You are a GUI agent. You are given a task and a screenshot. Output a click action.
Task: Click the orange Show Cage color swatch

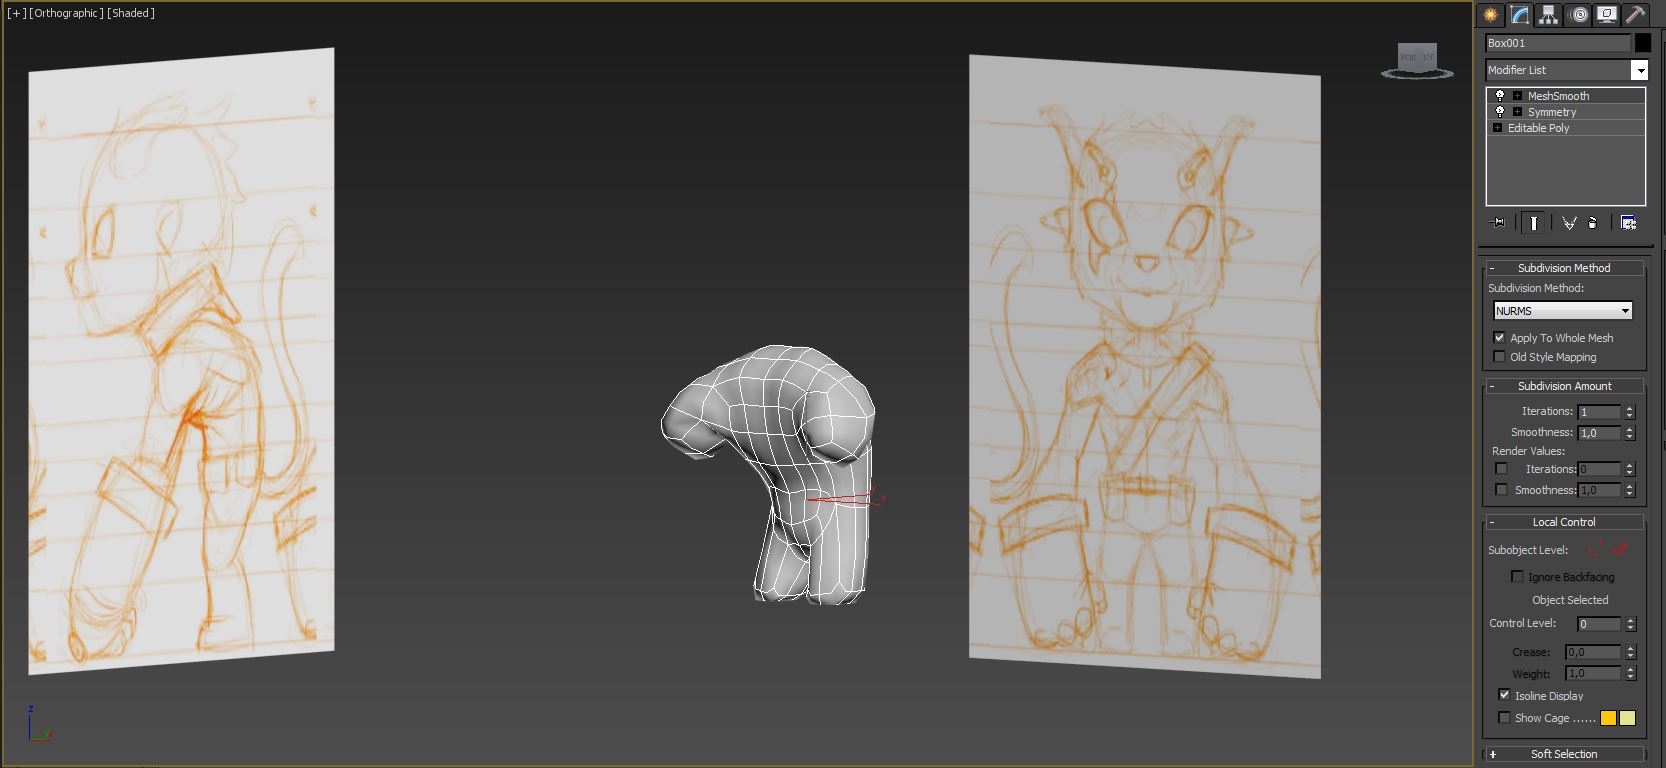[x=1608, y=718]
